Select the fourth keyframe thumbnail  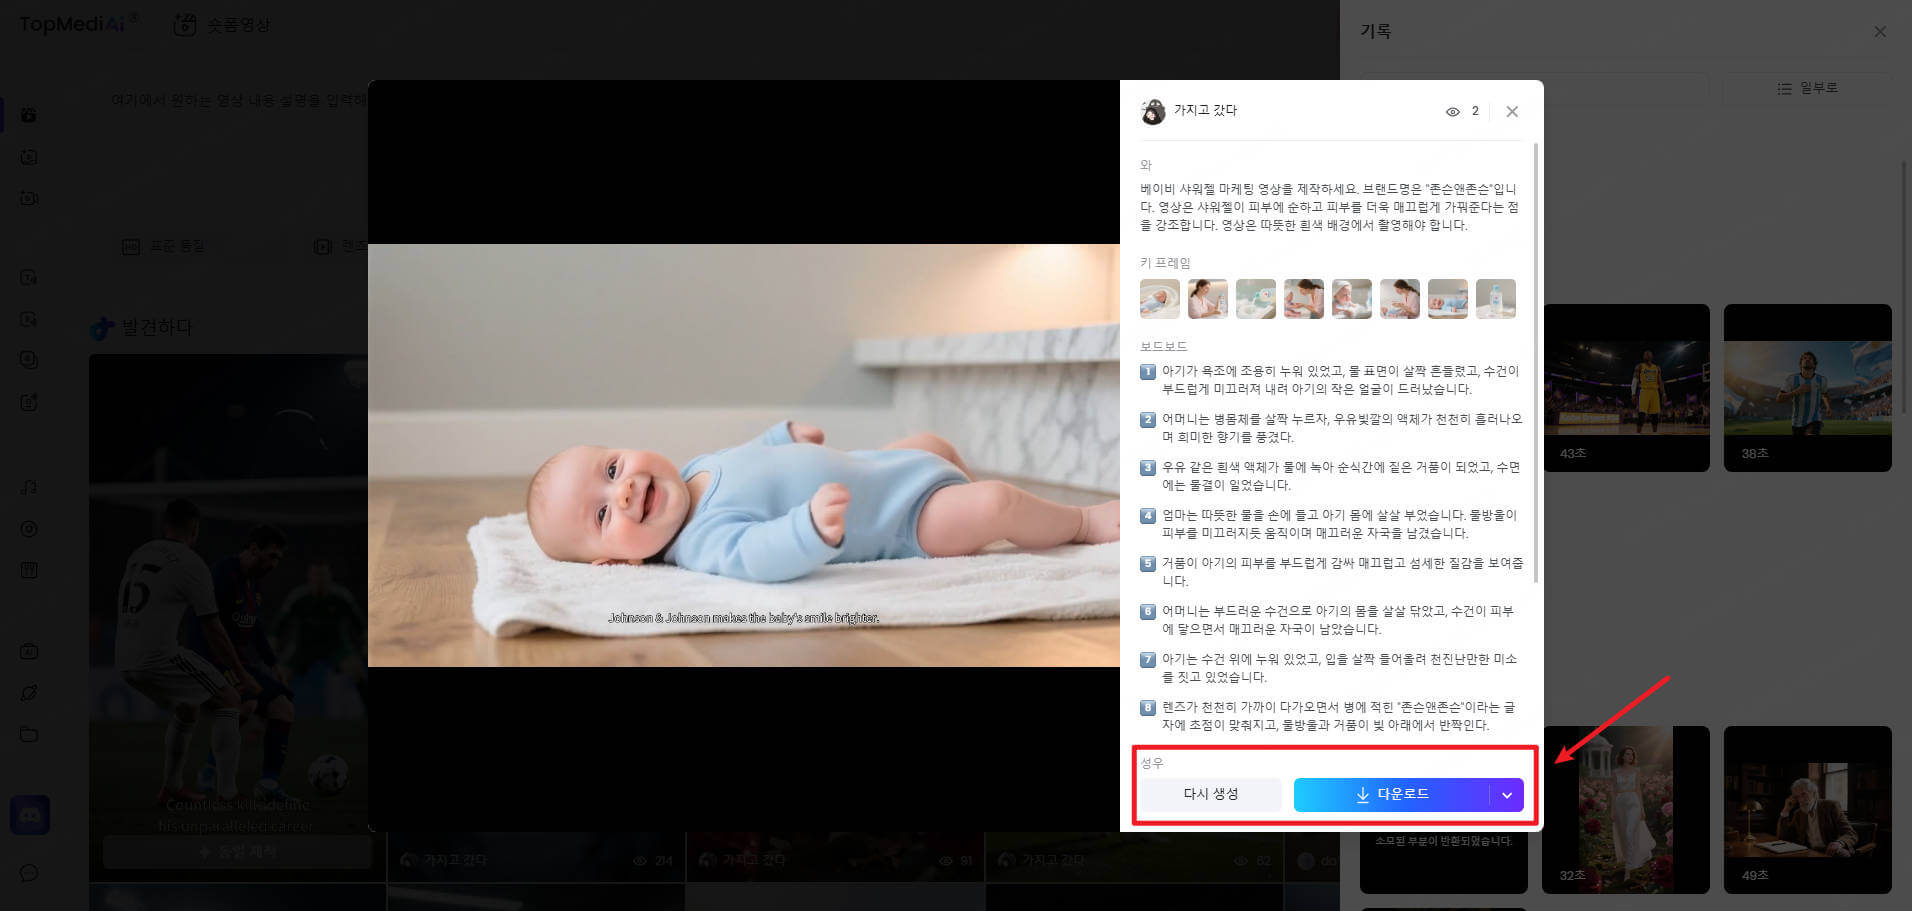click(1304, 299)
